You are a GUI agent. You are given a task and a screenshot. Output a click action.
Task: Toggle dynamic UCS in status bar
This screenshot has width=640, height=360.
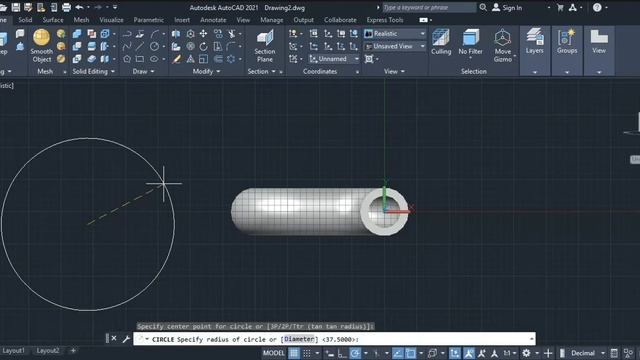pos(455,353)
